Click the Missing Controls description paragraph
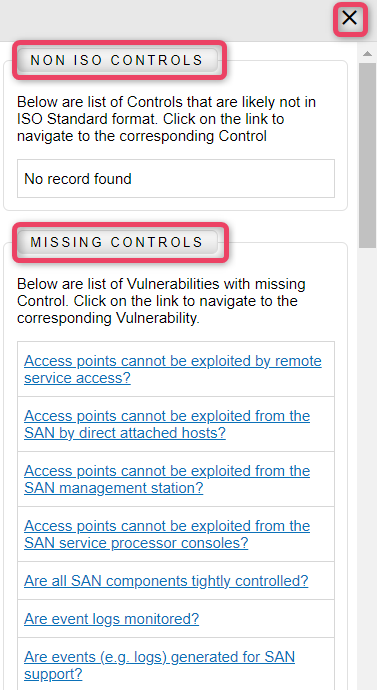The width and height of the screenshot is (377, 690). click(x=161, y=301)
